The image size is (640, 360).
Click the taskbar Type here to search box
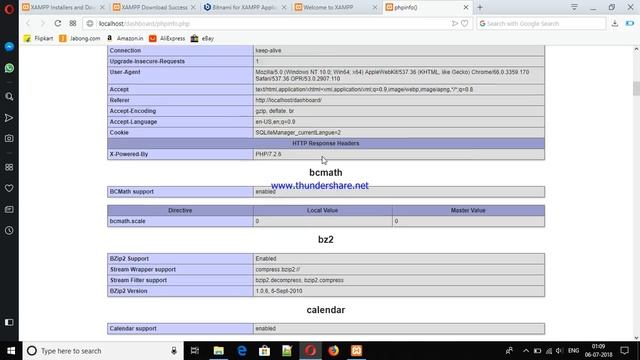[x=102, y=351]
